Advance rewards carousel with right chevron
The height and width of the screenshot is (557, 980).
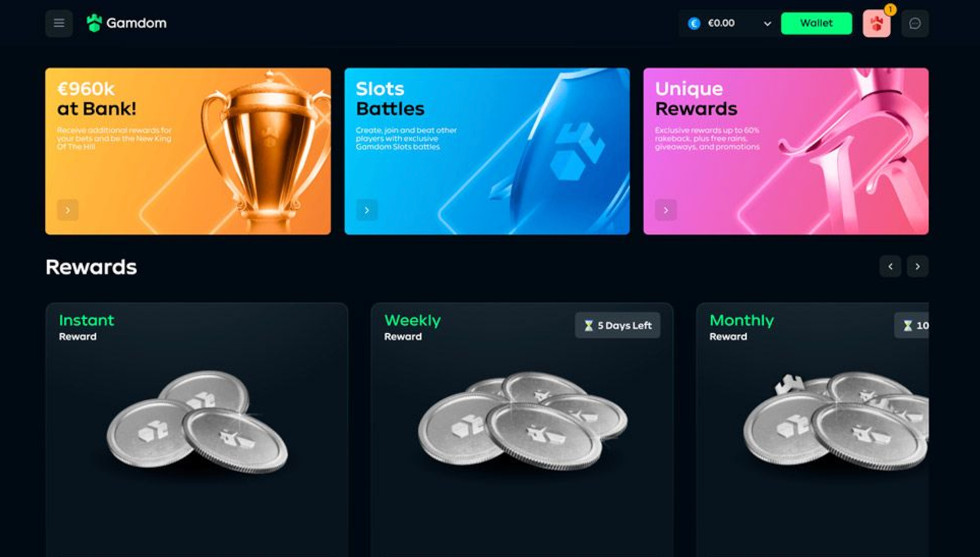click(x=918, y=266)
